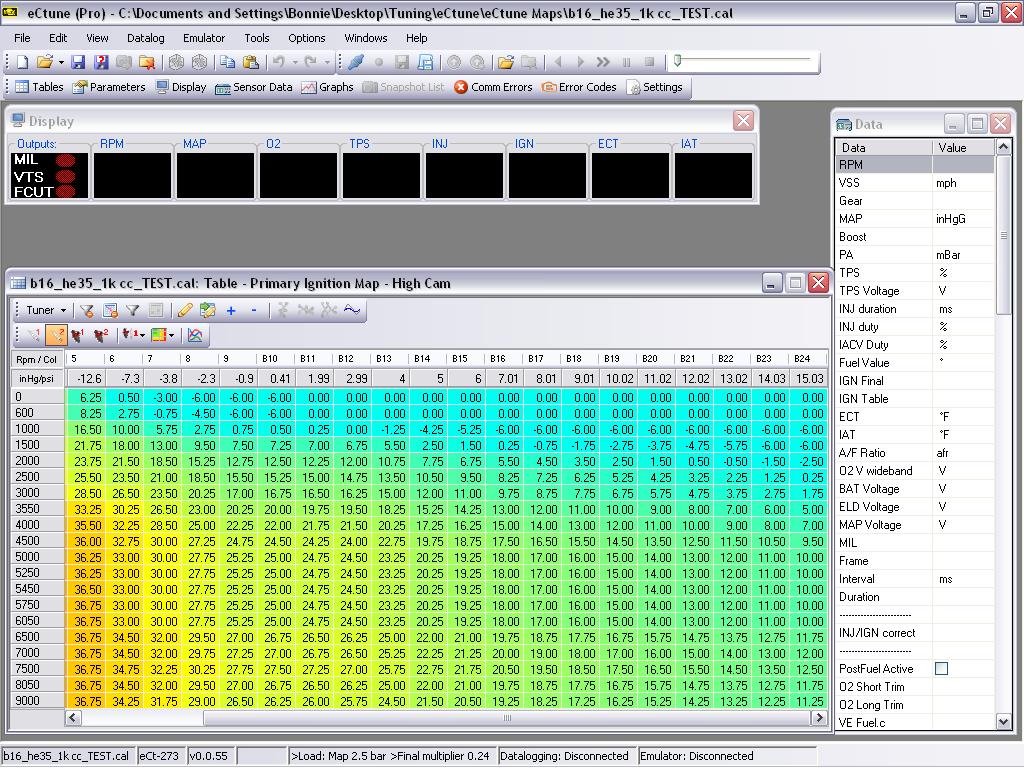
Task: Click the undo arrow icon
Action: pos(279,62)
